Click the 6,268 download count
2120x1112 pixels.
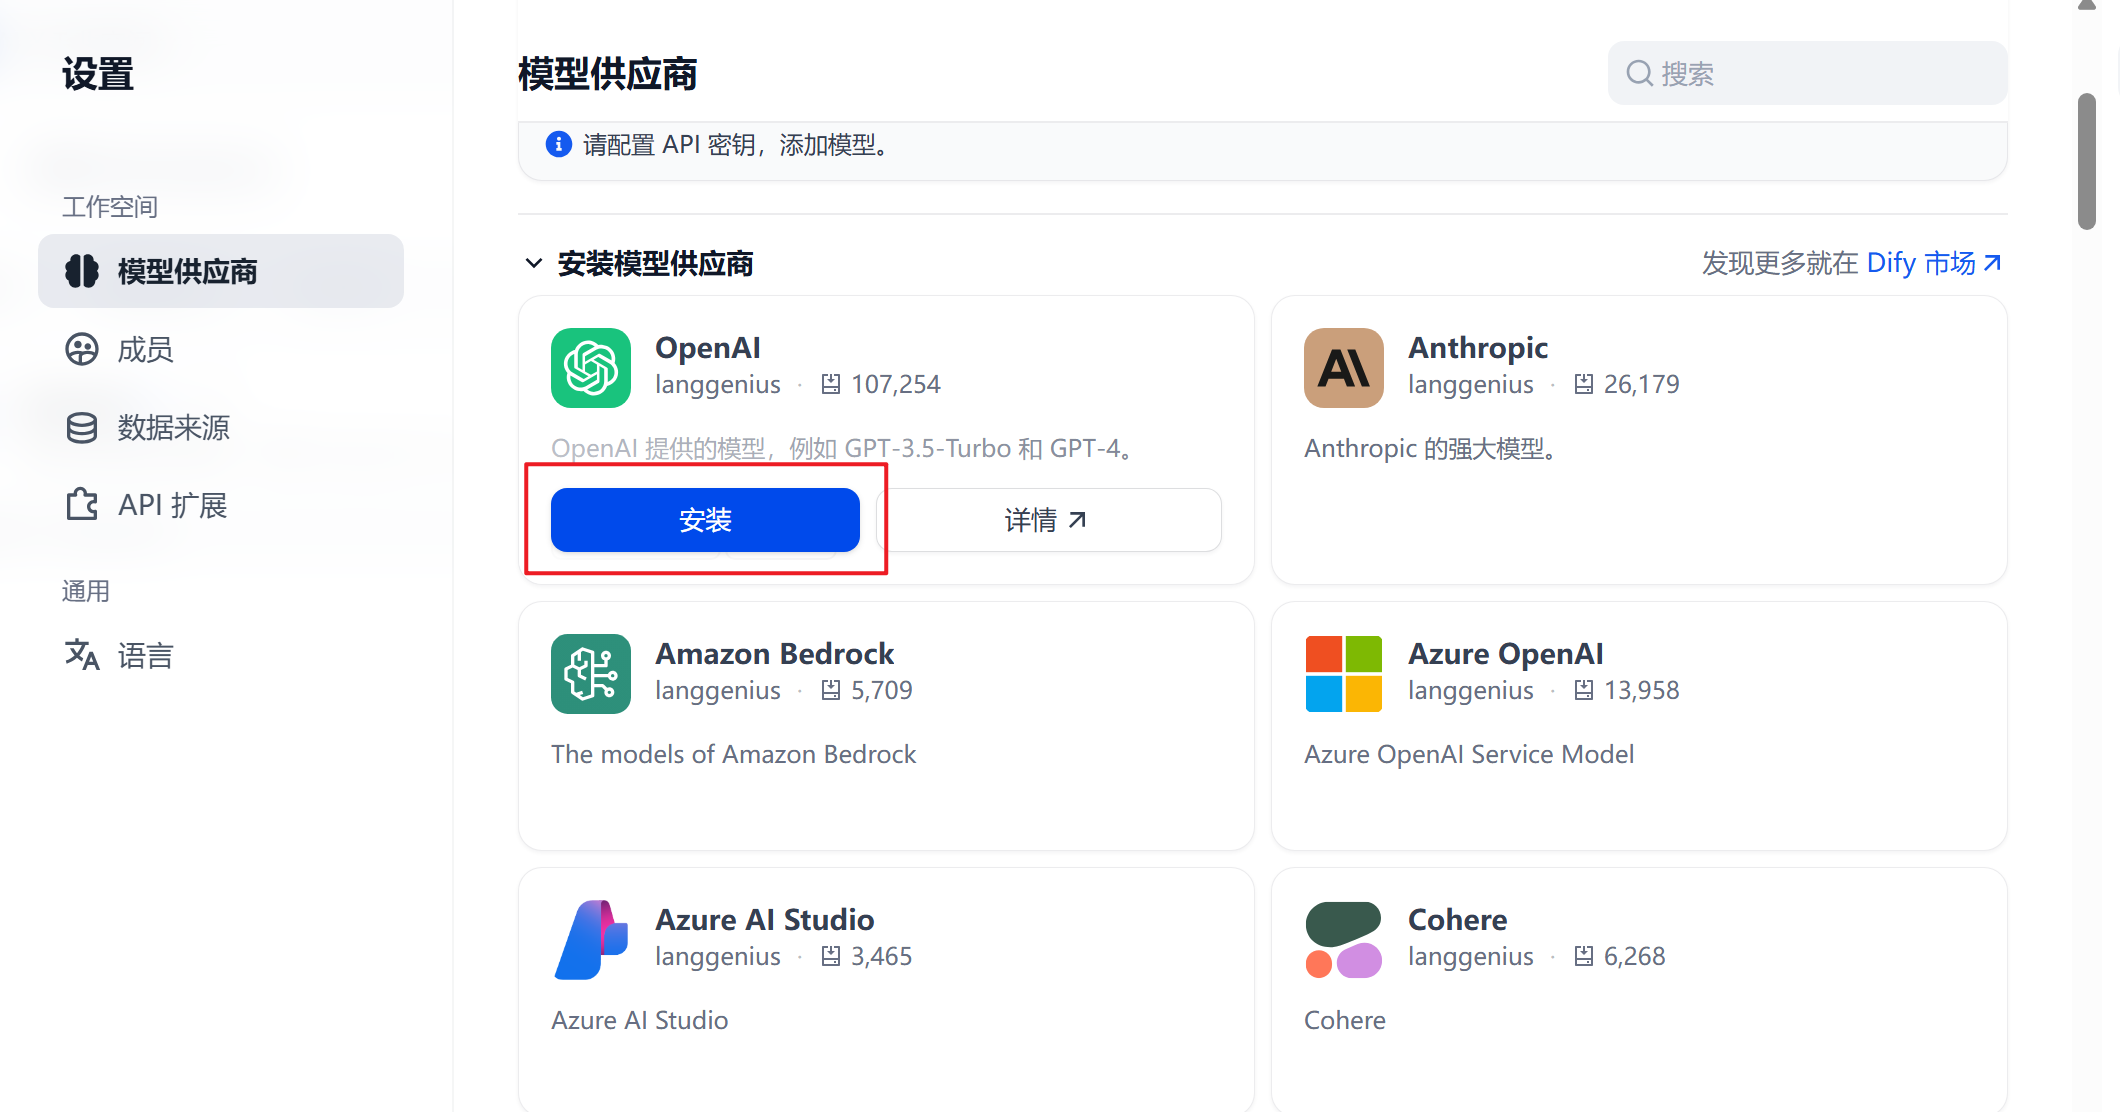point(1635,956)
